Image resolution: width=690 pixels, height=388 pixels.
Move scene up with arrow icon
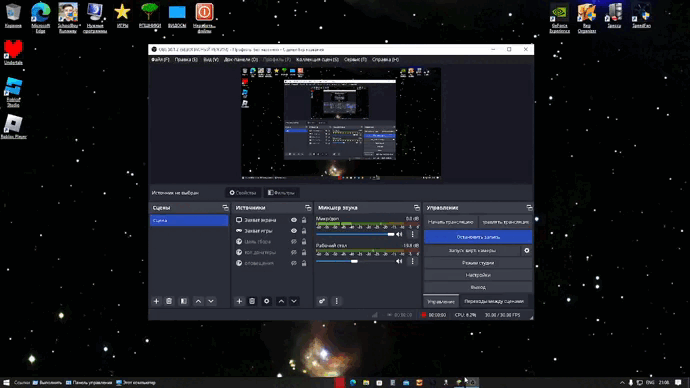point(198,301)
